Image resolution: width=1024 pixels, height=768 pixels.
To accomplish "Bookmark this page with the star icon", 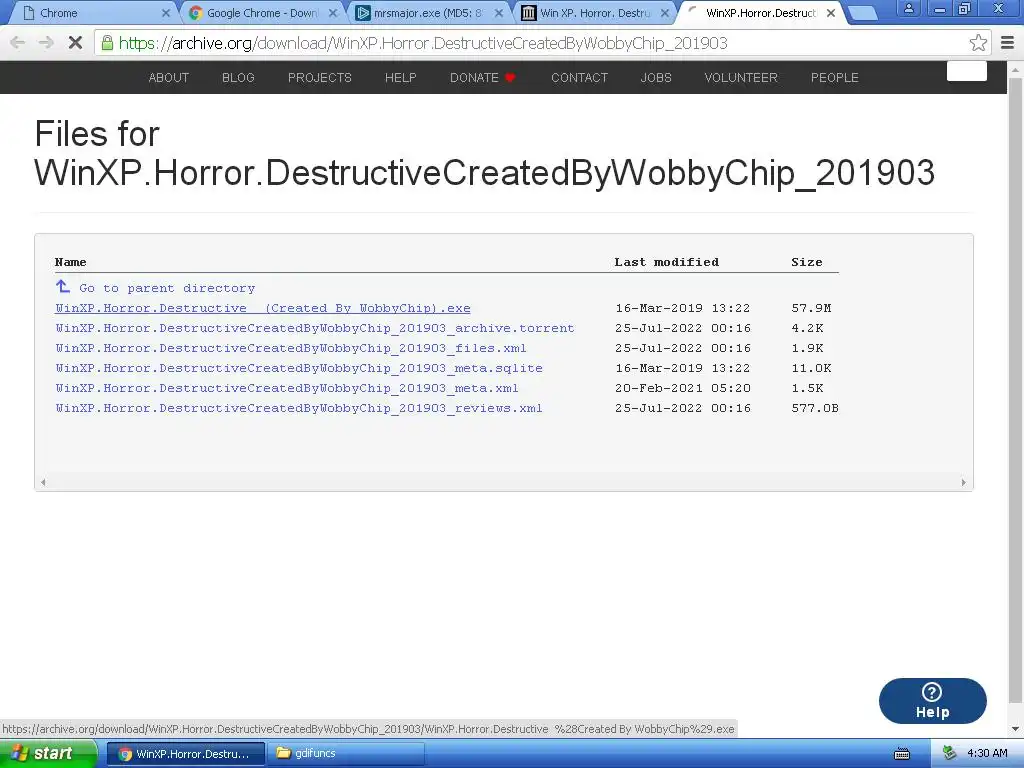I will point(978,43).
